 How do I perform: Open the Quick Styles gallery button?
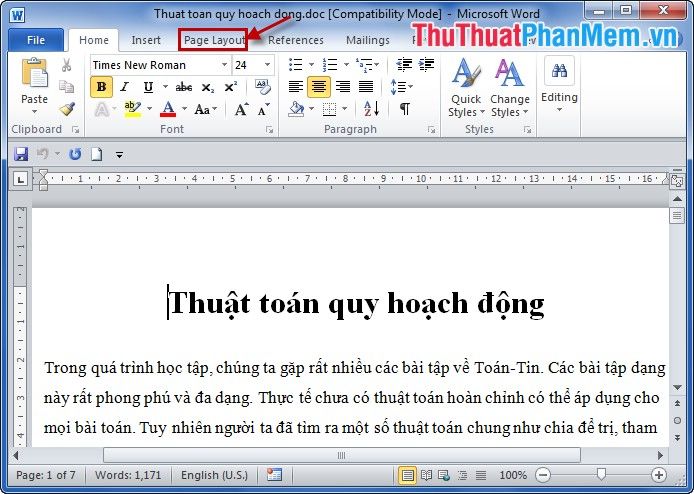click(x=463, y=90)
